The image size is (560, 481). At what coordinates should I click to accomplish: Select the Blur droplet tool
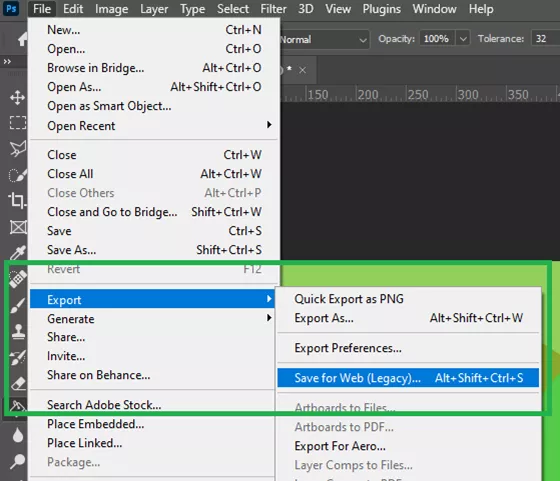[18, 435]
